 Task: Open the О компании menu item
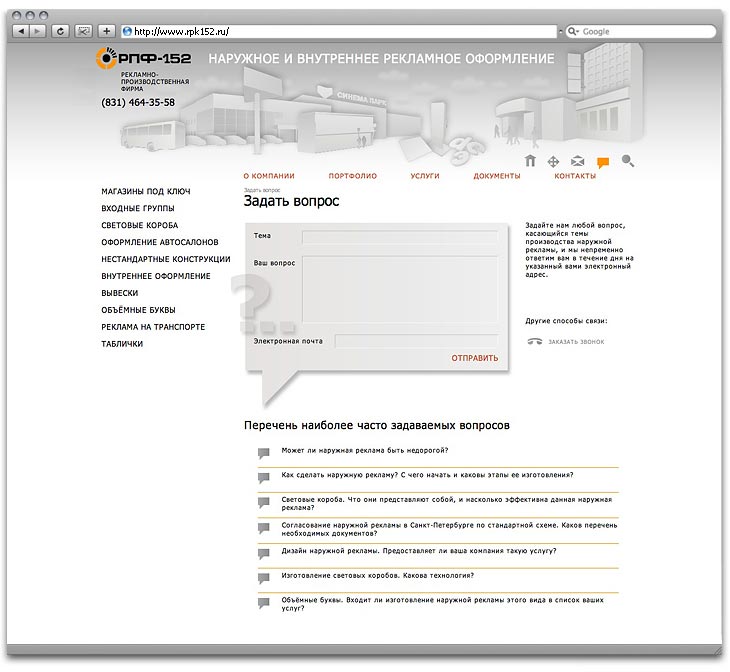269,176
